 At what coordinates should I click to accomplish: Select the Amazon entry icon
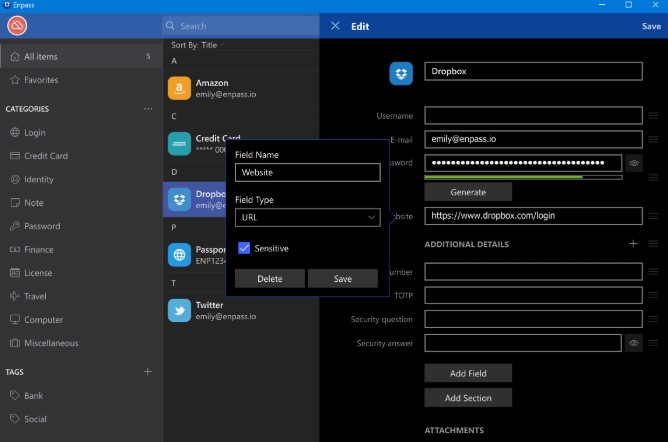180,89
